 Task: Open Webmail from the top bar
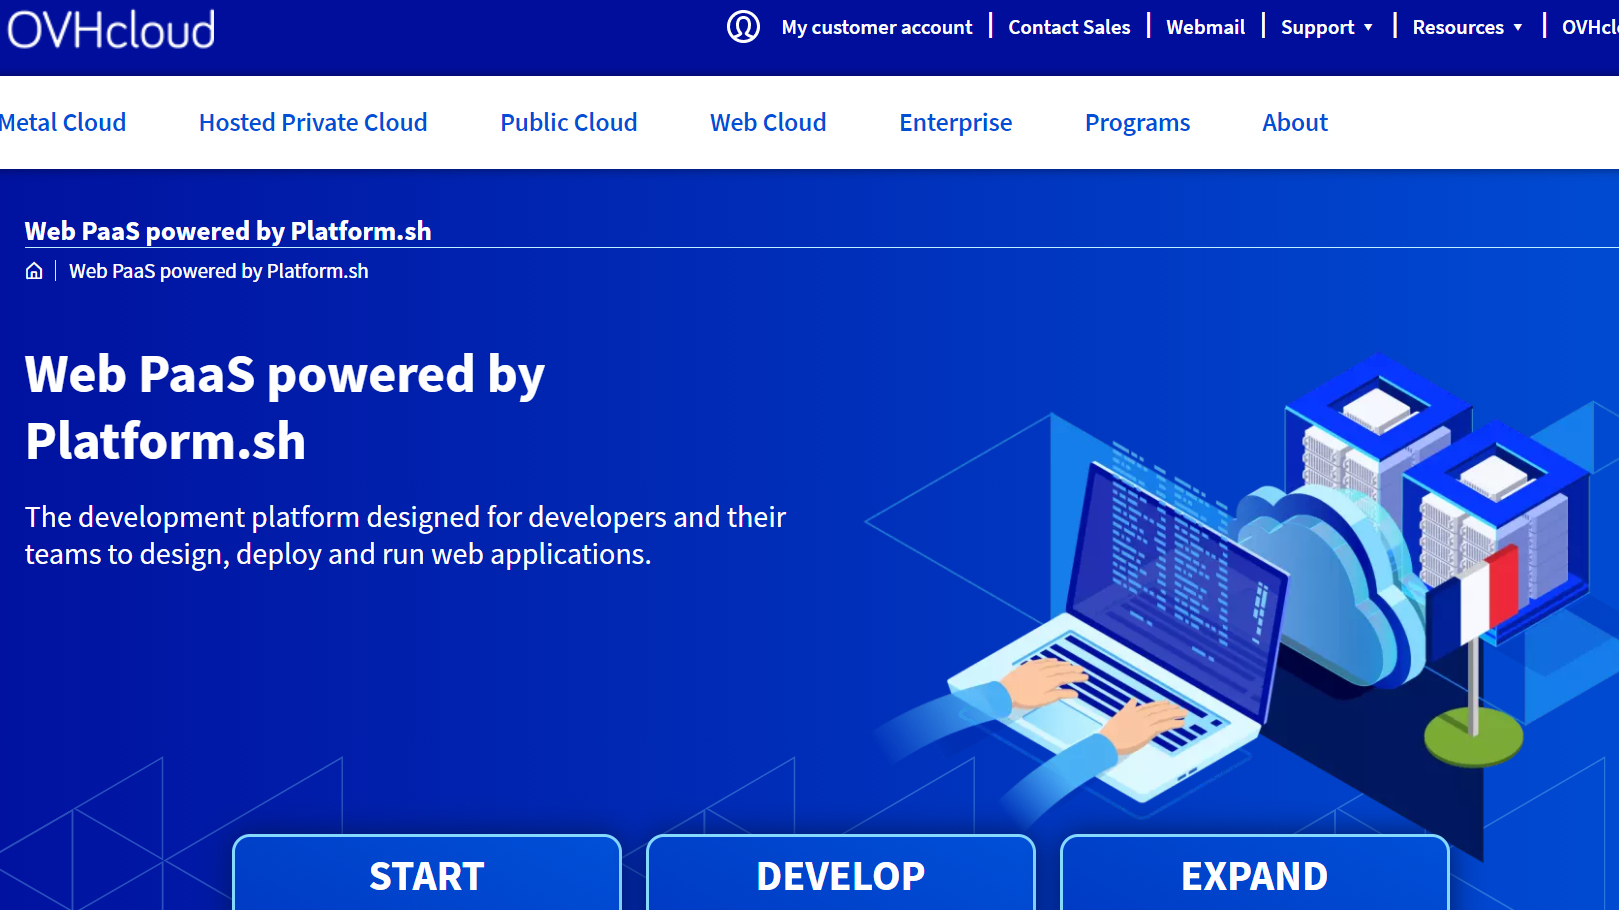(x=1205, y=27)
